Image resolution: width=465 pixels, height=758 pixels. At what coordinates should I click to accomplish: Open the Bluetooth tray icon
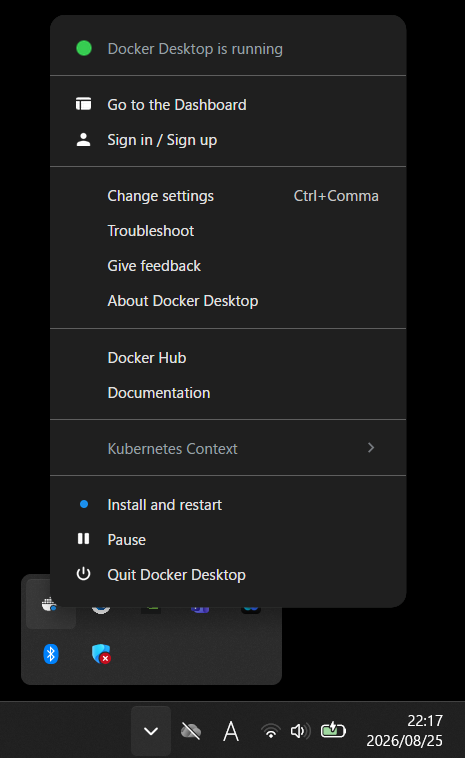[x=51, y=654]
